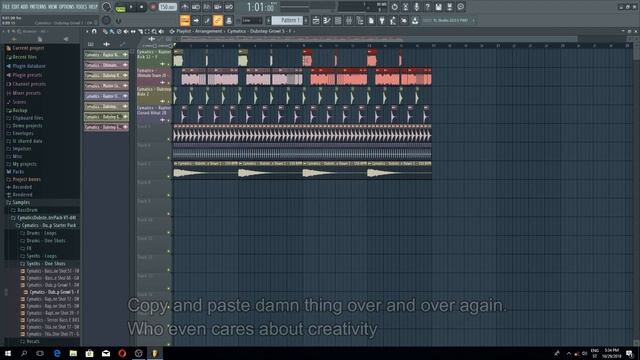
Task: Select the playlist zoom tool
Action: (x=154, y=31)
